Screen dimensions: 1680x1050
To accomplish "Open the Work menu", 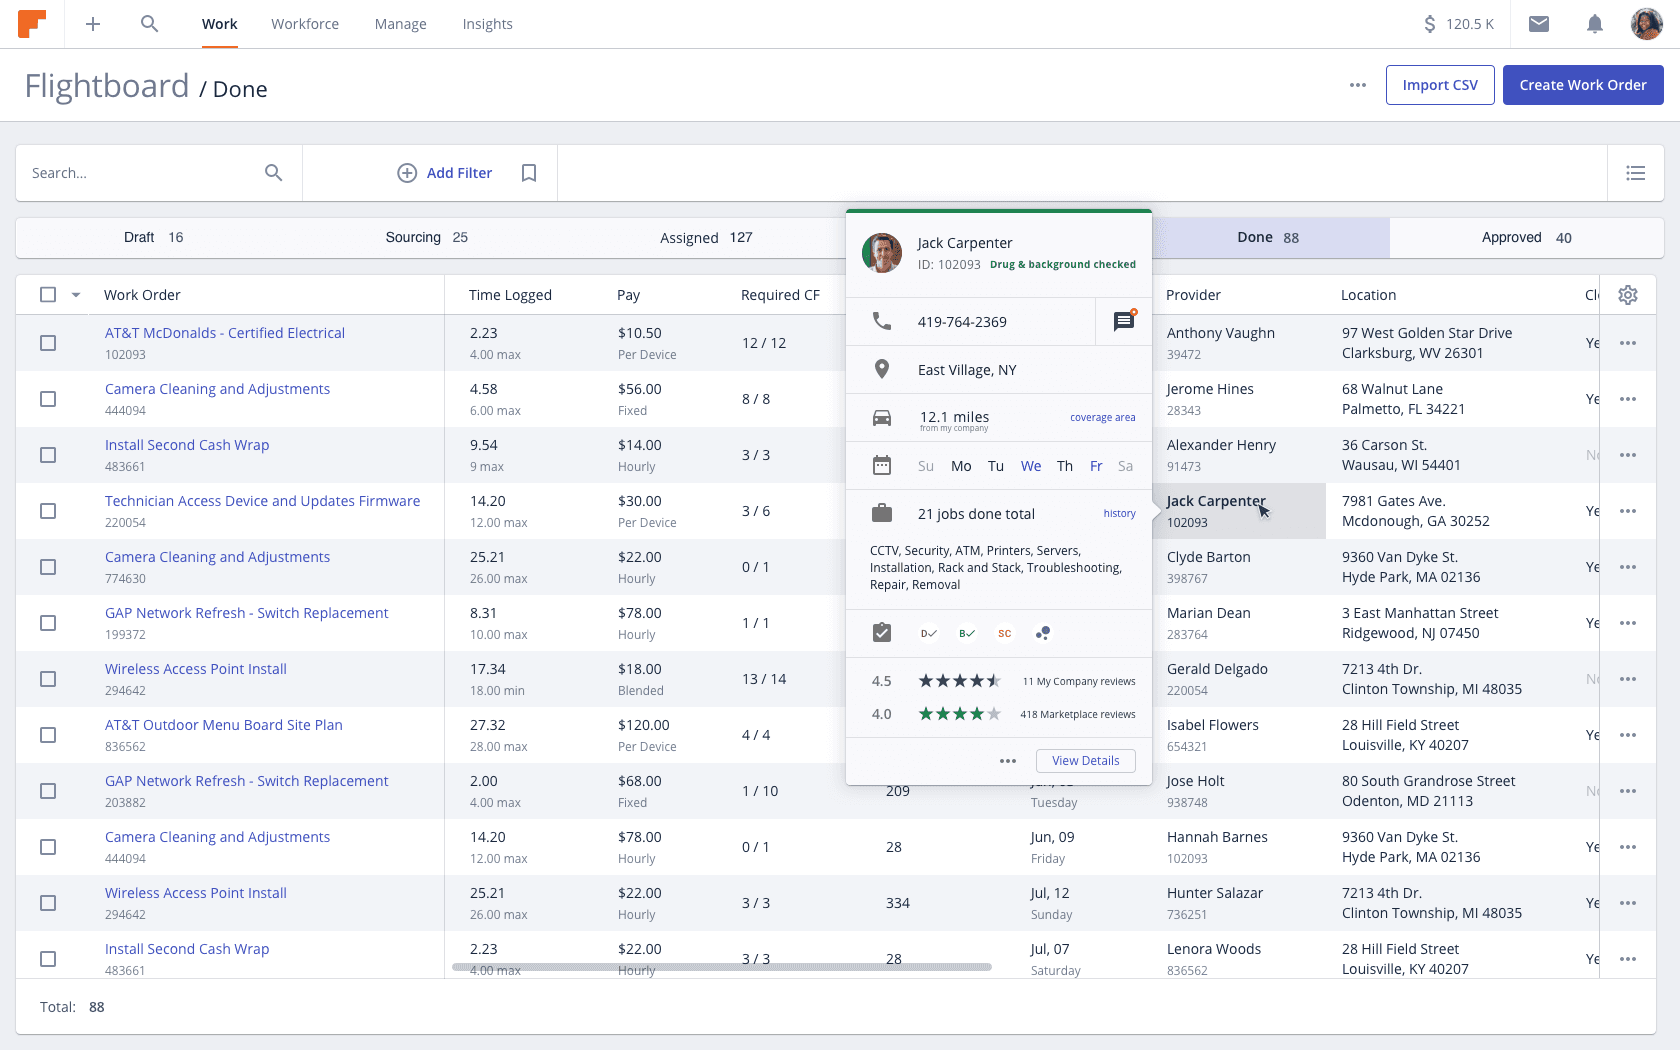I will [219, 24].
